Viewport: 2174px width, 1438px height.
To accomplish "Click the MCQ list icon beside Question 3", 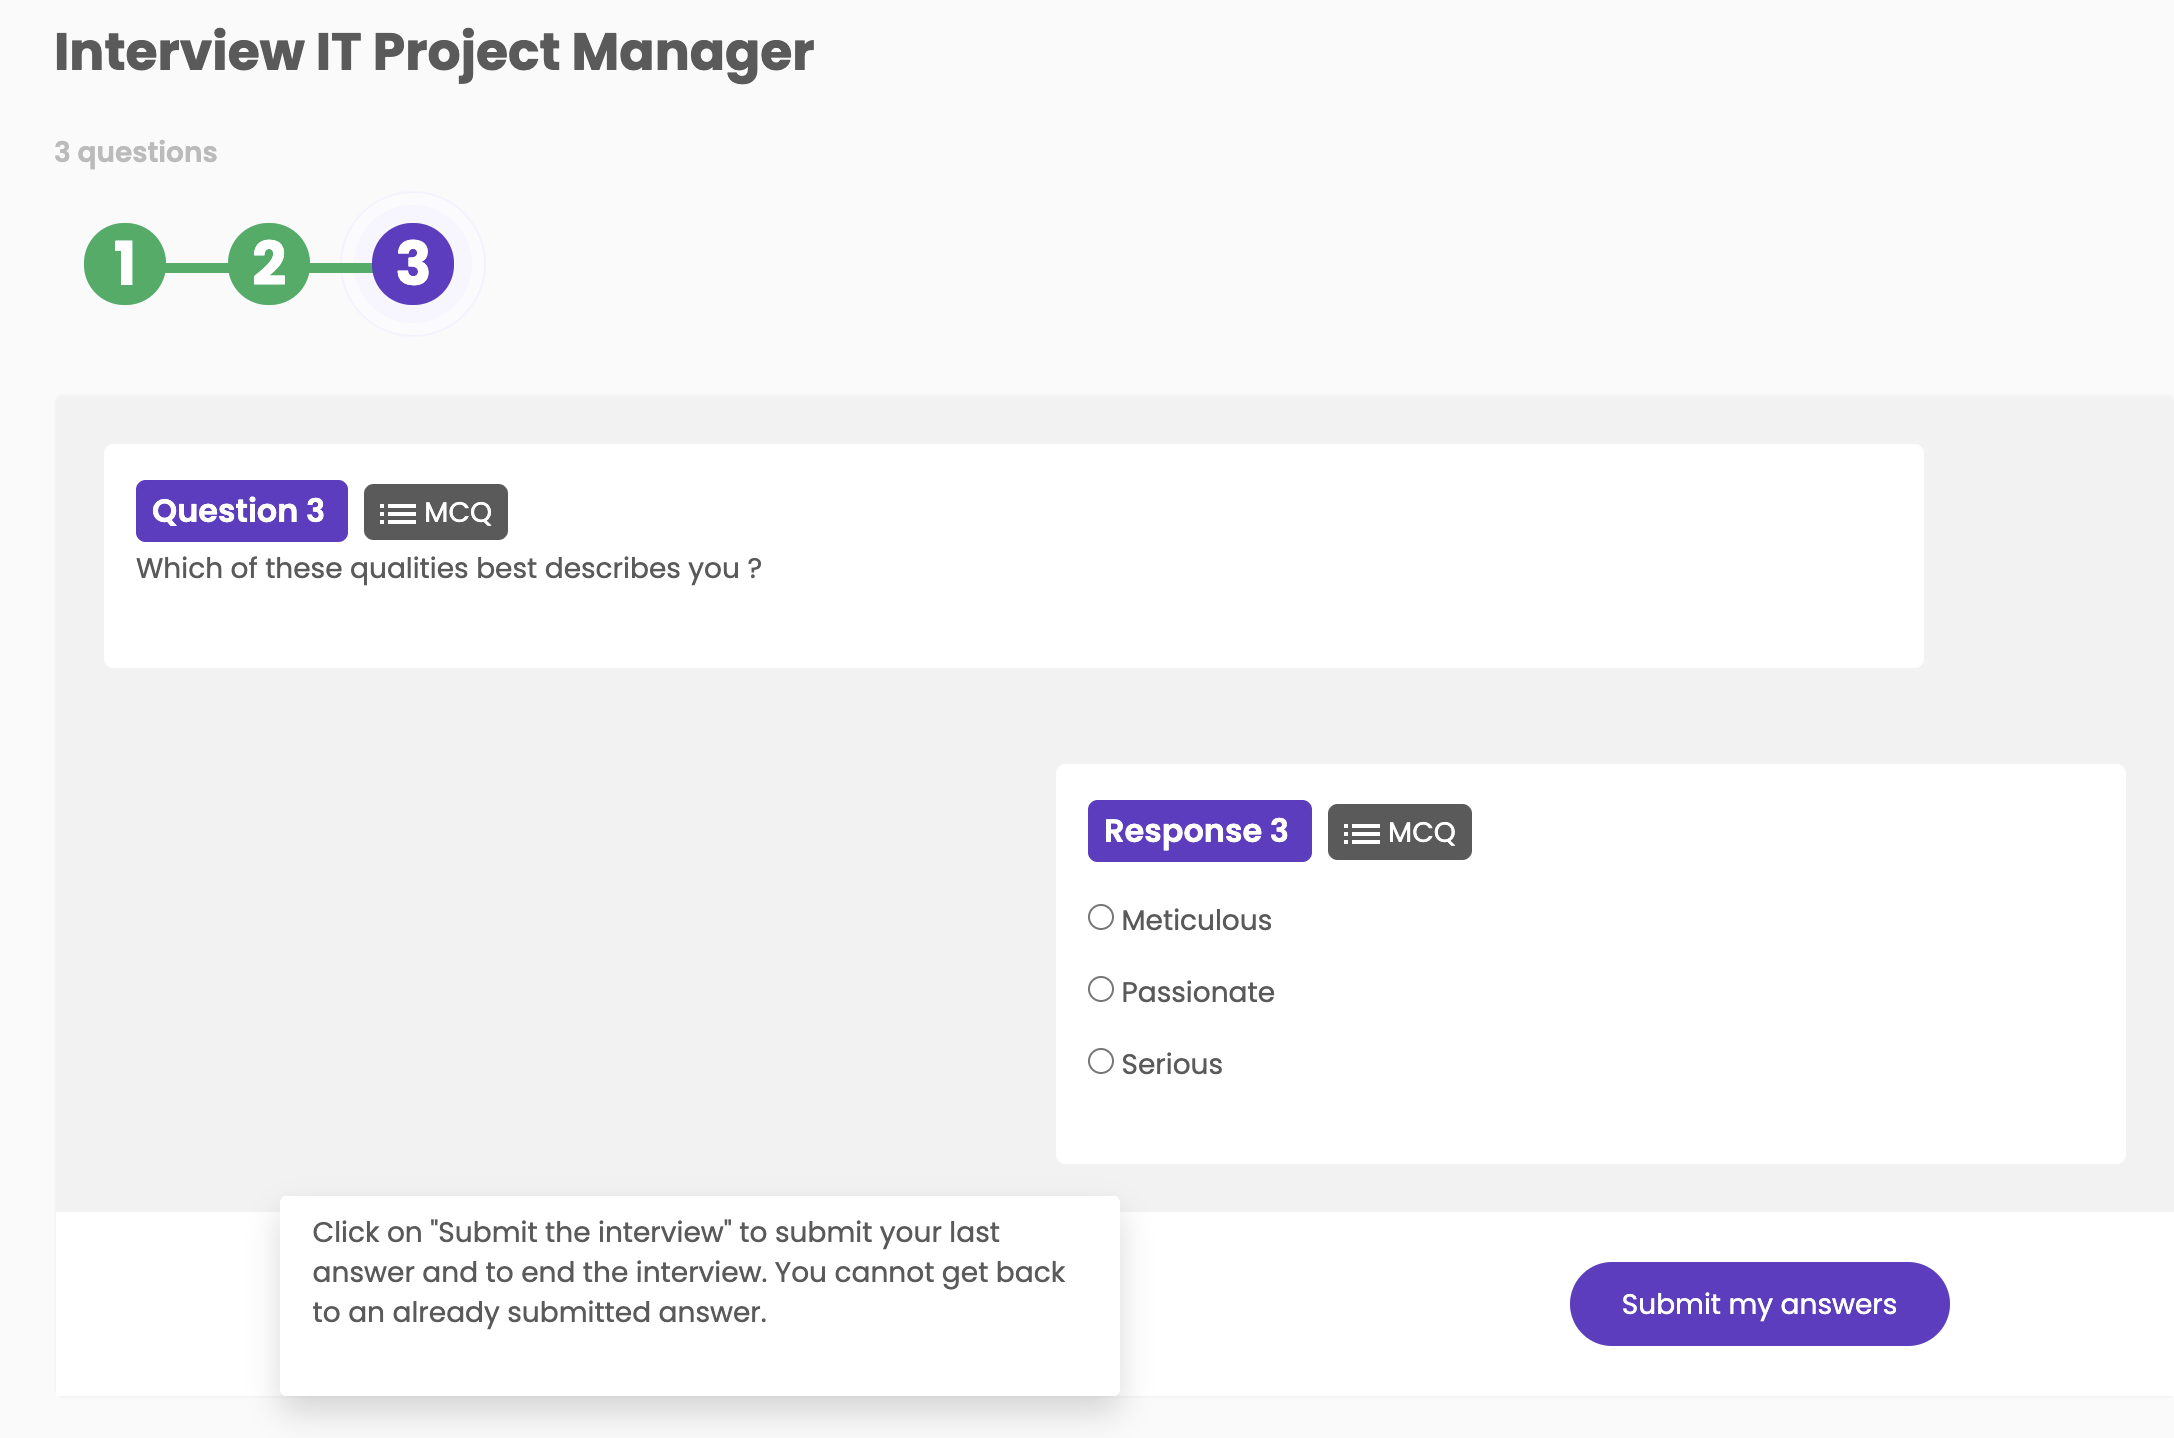I will 396,511.
